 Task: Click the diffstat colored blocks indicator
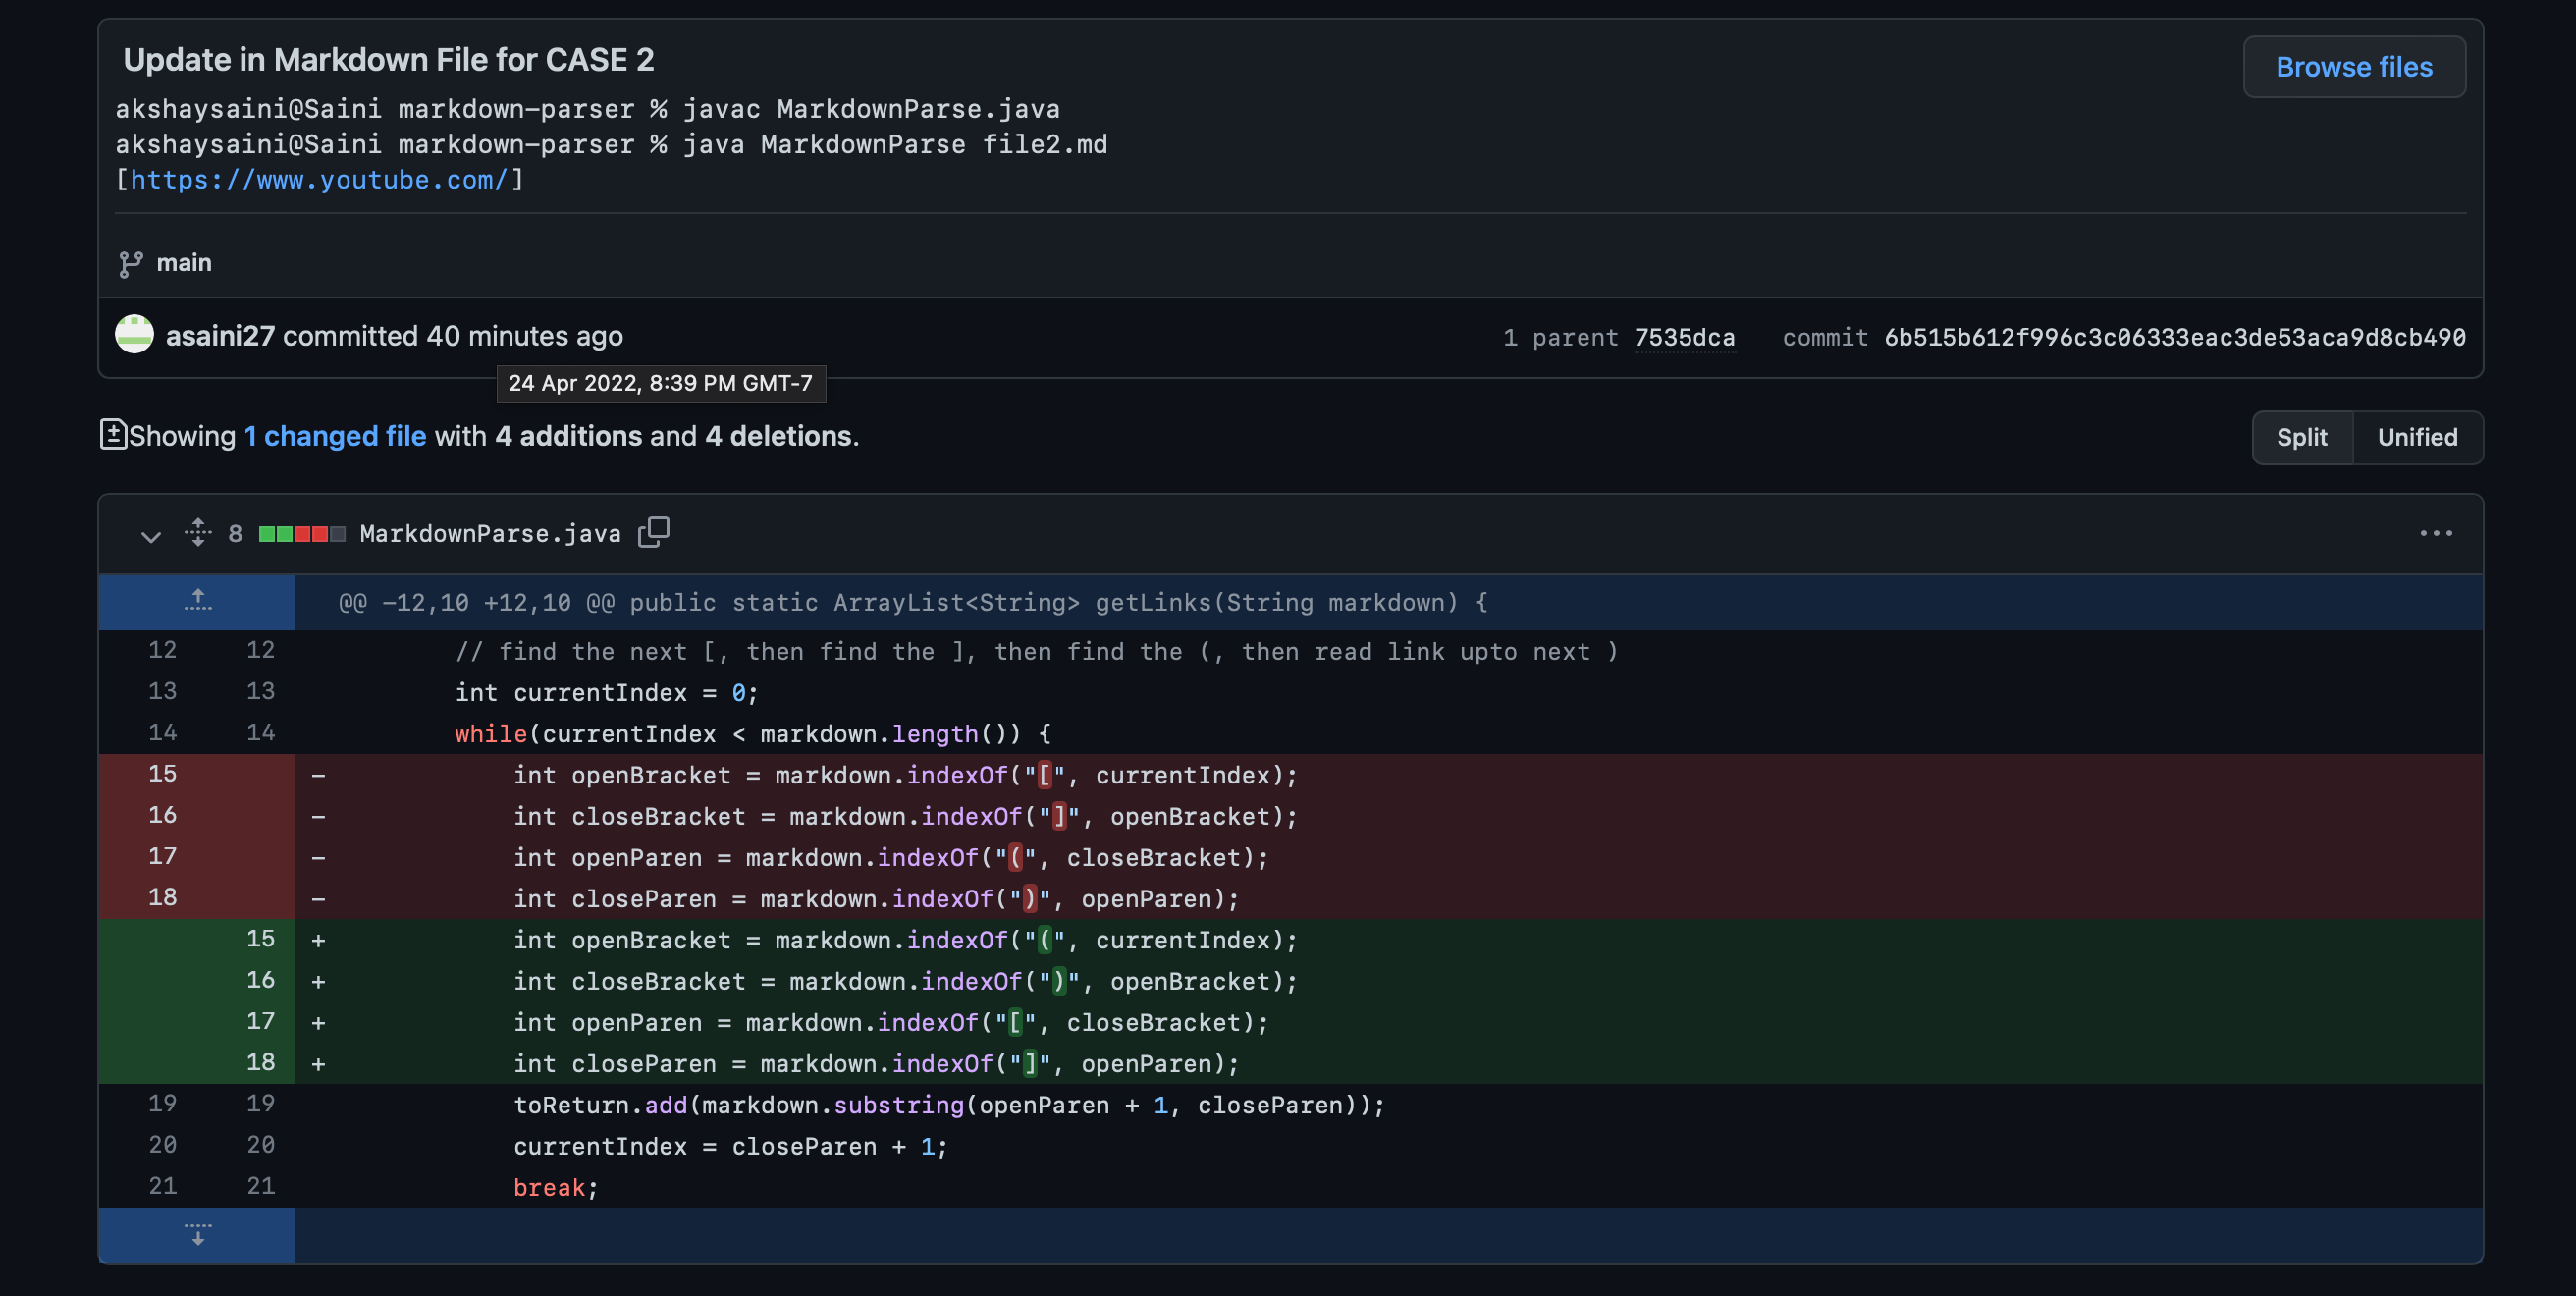click(301, 534)
